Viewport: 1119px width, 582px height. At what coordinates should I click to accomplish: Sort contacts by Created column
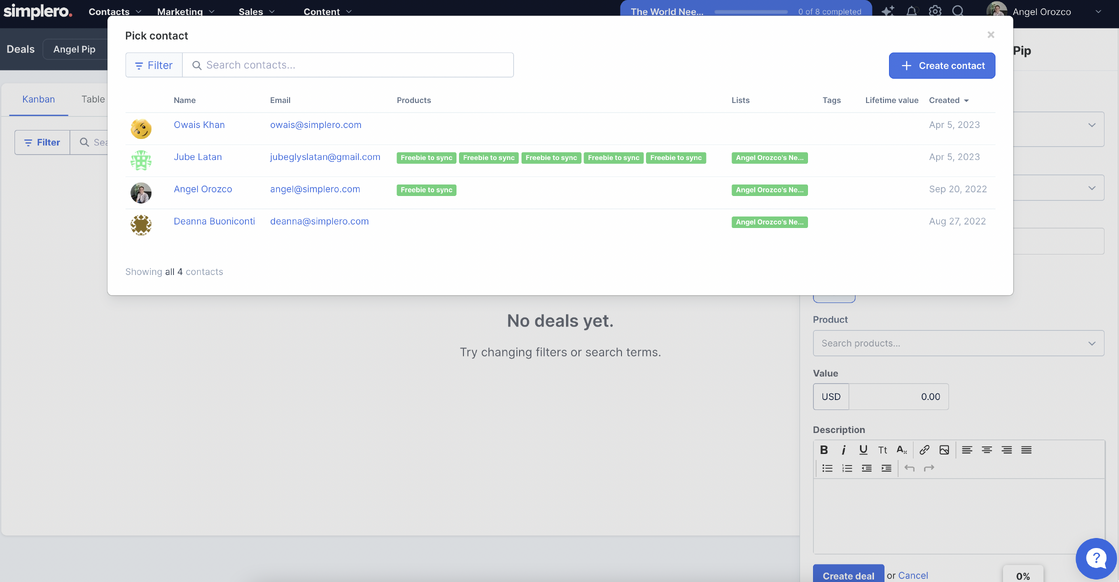point(948,100)
